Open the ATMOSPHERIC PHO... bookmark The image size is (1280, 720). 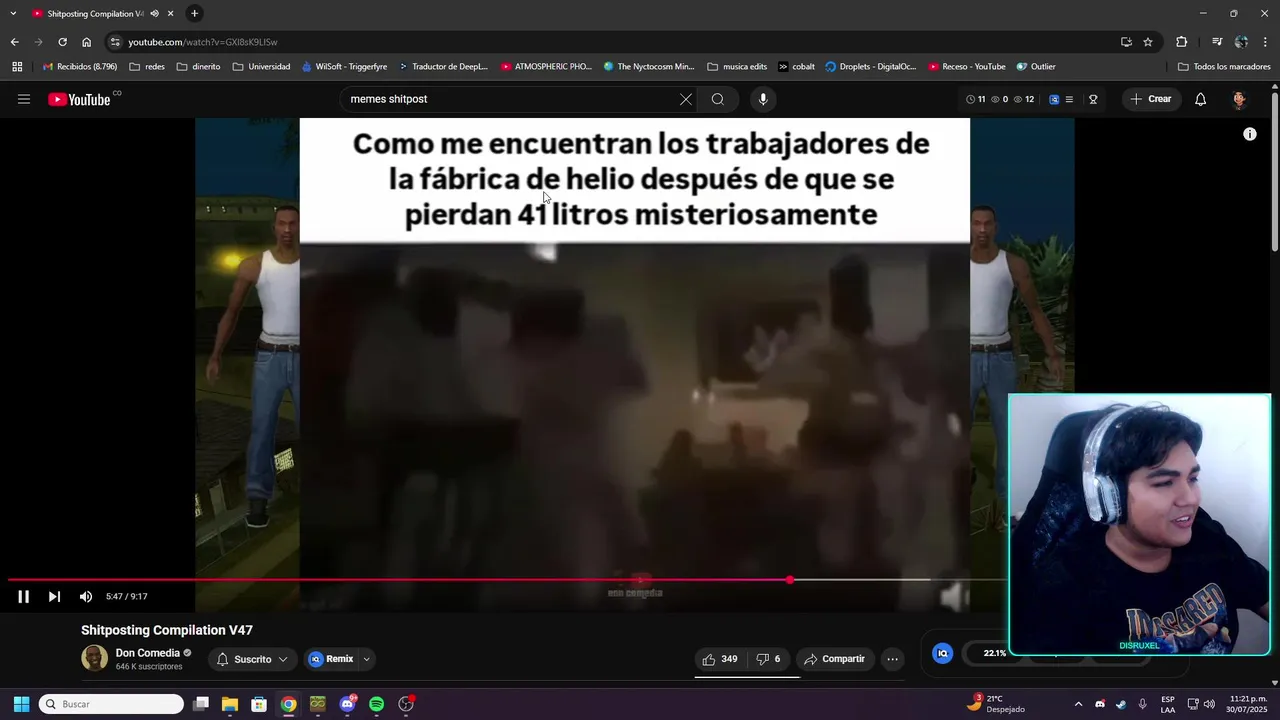(547, 67)
